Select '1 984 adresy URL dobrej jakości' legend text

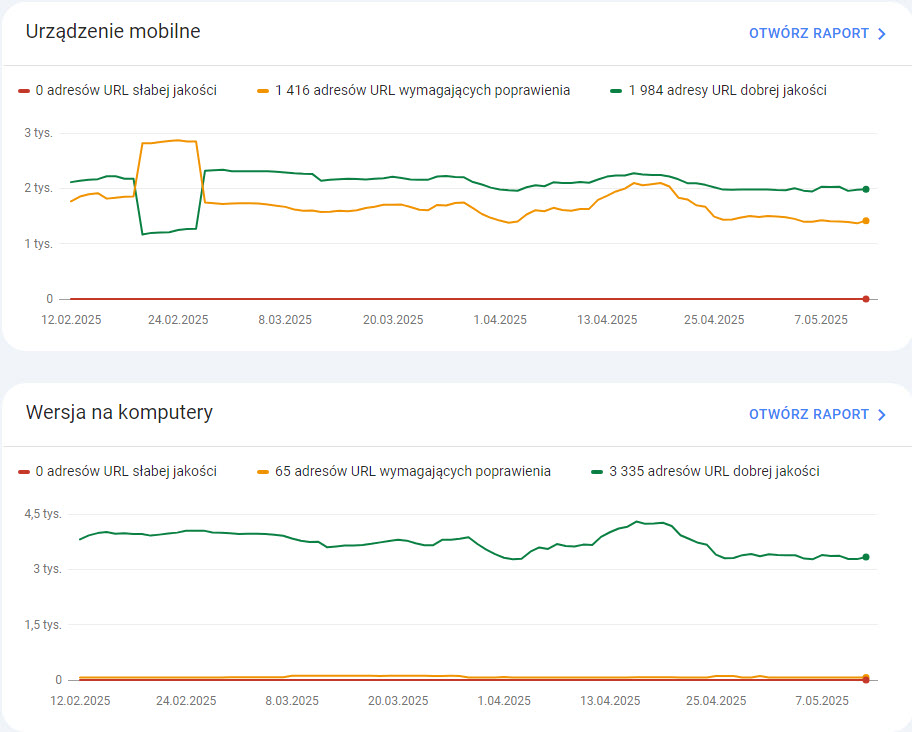[x=727, y=90]
